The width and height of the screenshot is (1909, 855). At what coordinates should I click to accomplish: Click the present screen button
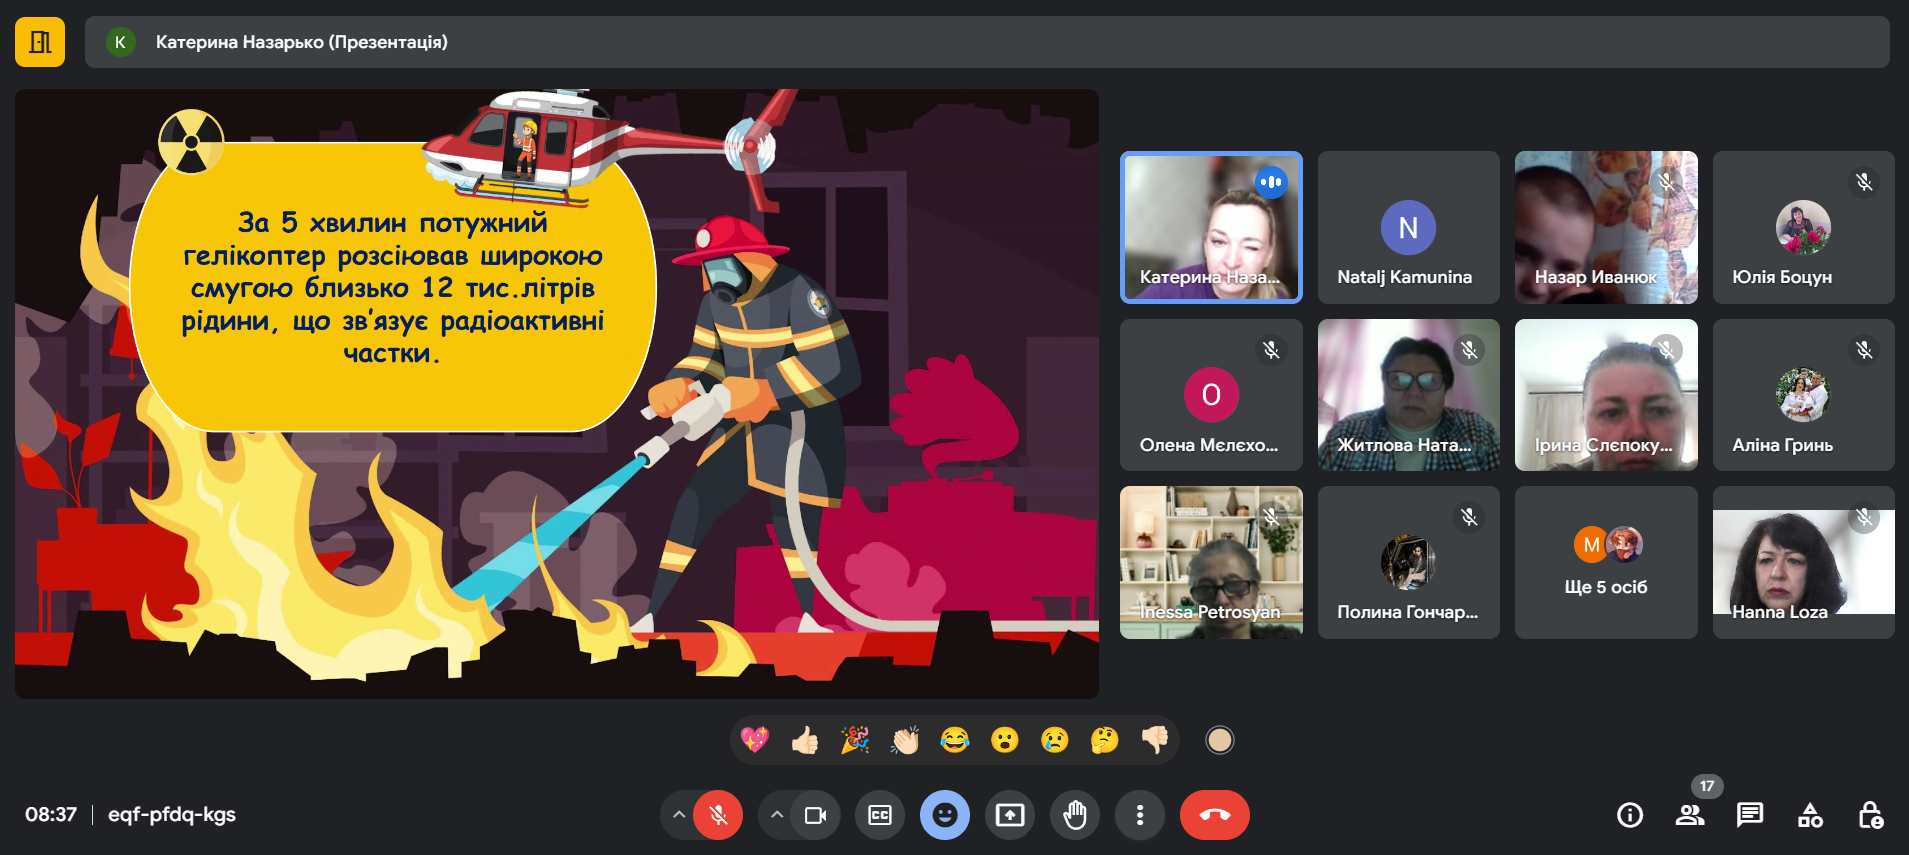pyautogui.click(x=1010, y=815)
